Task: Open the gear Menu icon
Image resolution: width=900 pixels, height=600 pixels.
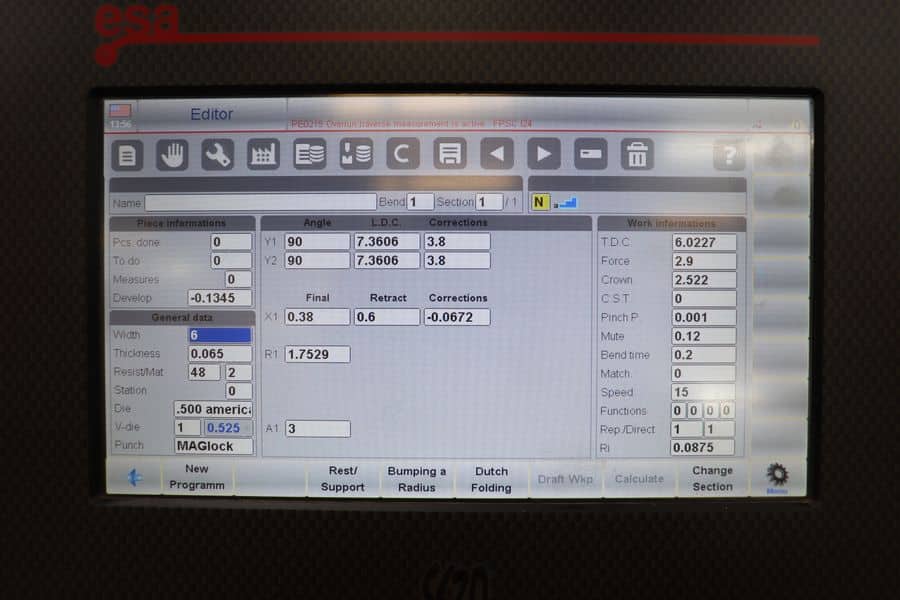Action: (x=777, y=476)
